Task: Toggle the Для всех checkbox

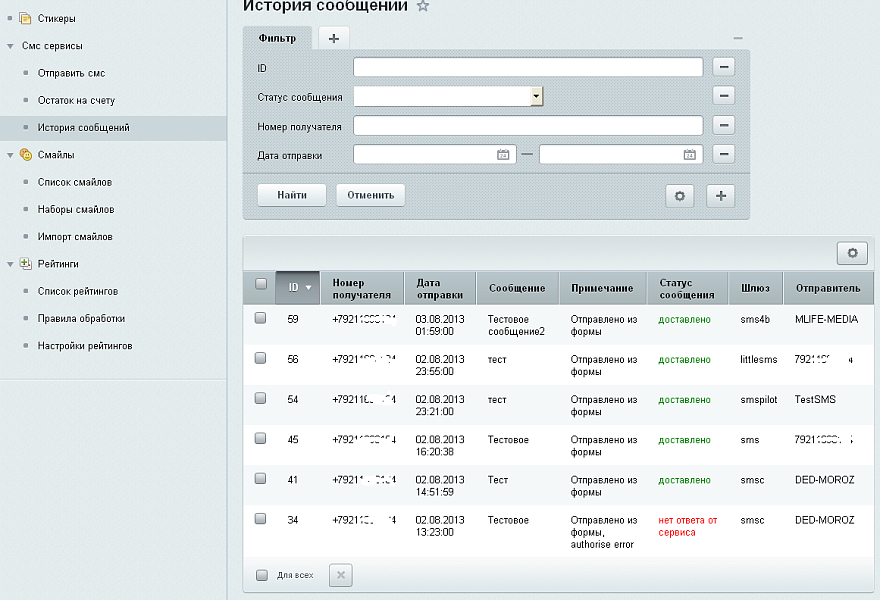Action: coord(262,575)
